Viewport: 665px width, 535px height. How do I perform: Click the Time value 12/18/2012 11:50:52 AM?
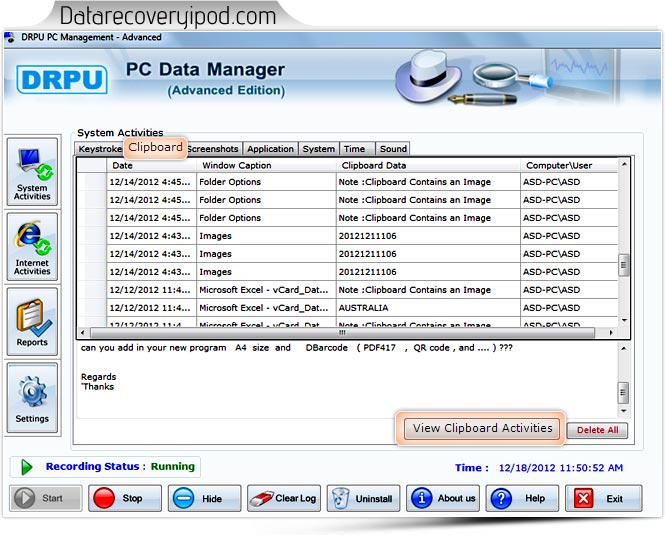pos(561,468)
